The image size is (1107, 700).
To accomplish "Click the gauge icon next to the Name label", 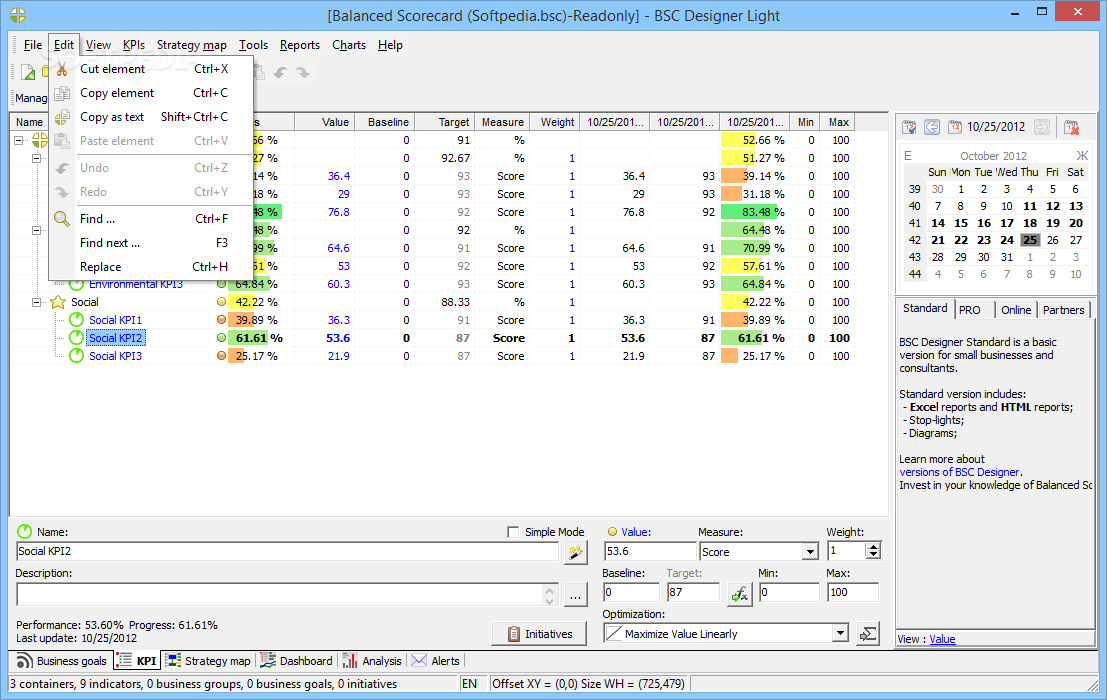I will click(x=24, y=531).
